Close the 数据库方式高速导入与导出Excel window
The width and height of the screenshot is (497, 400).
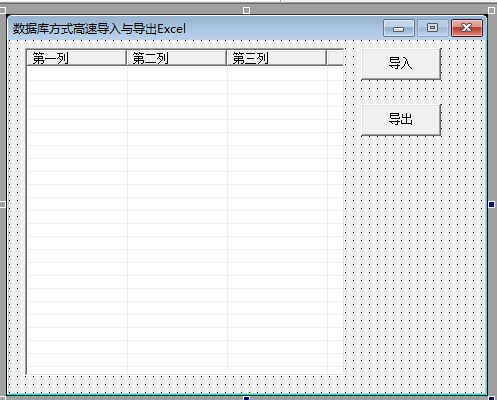click(x=467, y=28)
